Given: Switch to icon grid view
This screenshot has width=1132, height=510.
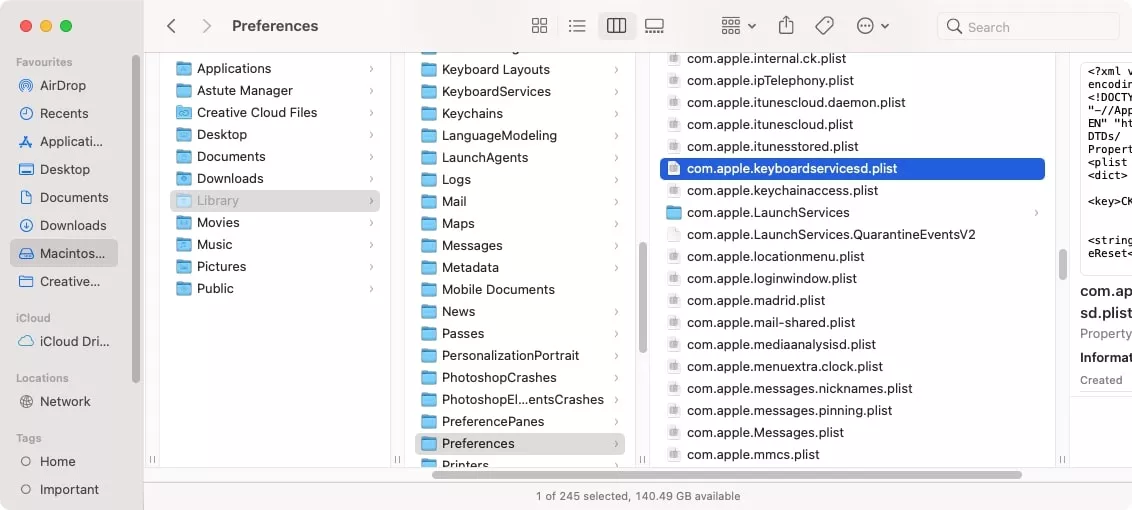Looking at the screenshot, I should 539,26.
